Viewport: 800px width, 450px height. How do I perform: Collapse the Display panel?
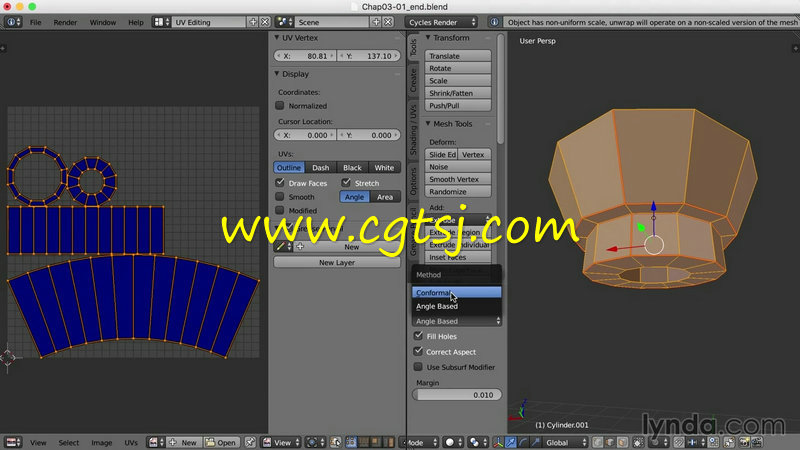pos(277,74)
